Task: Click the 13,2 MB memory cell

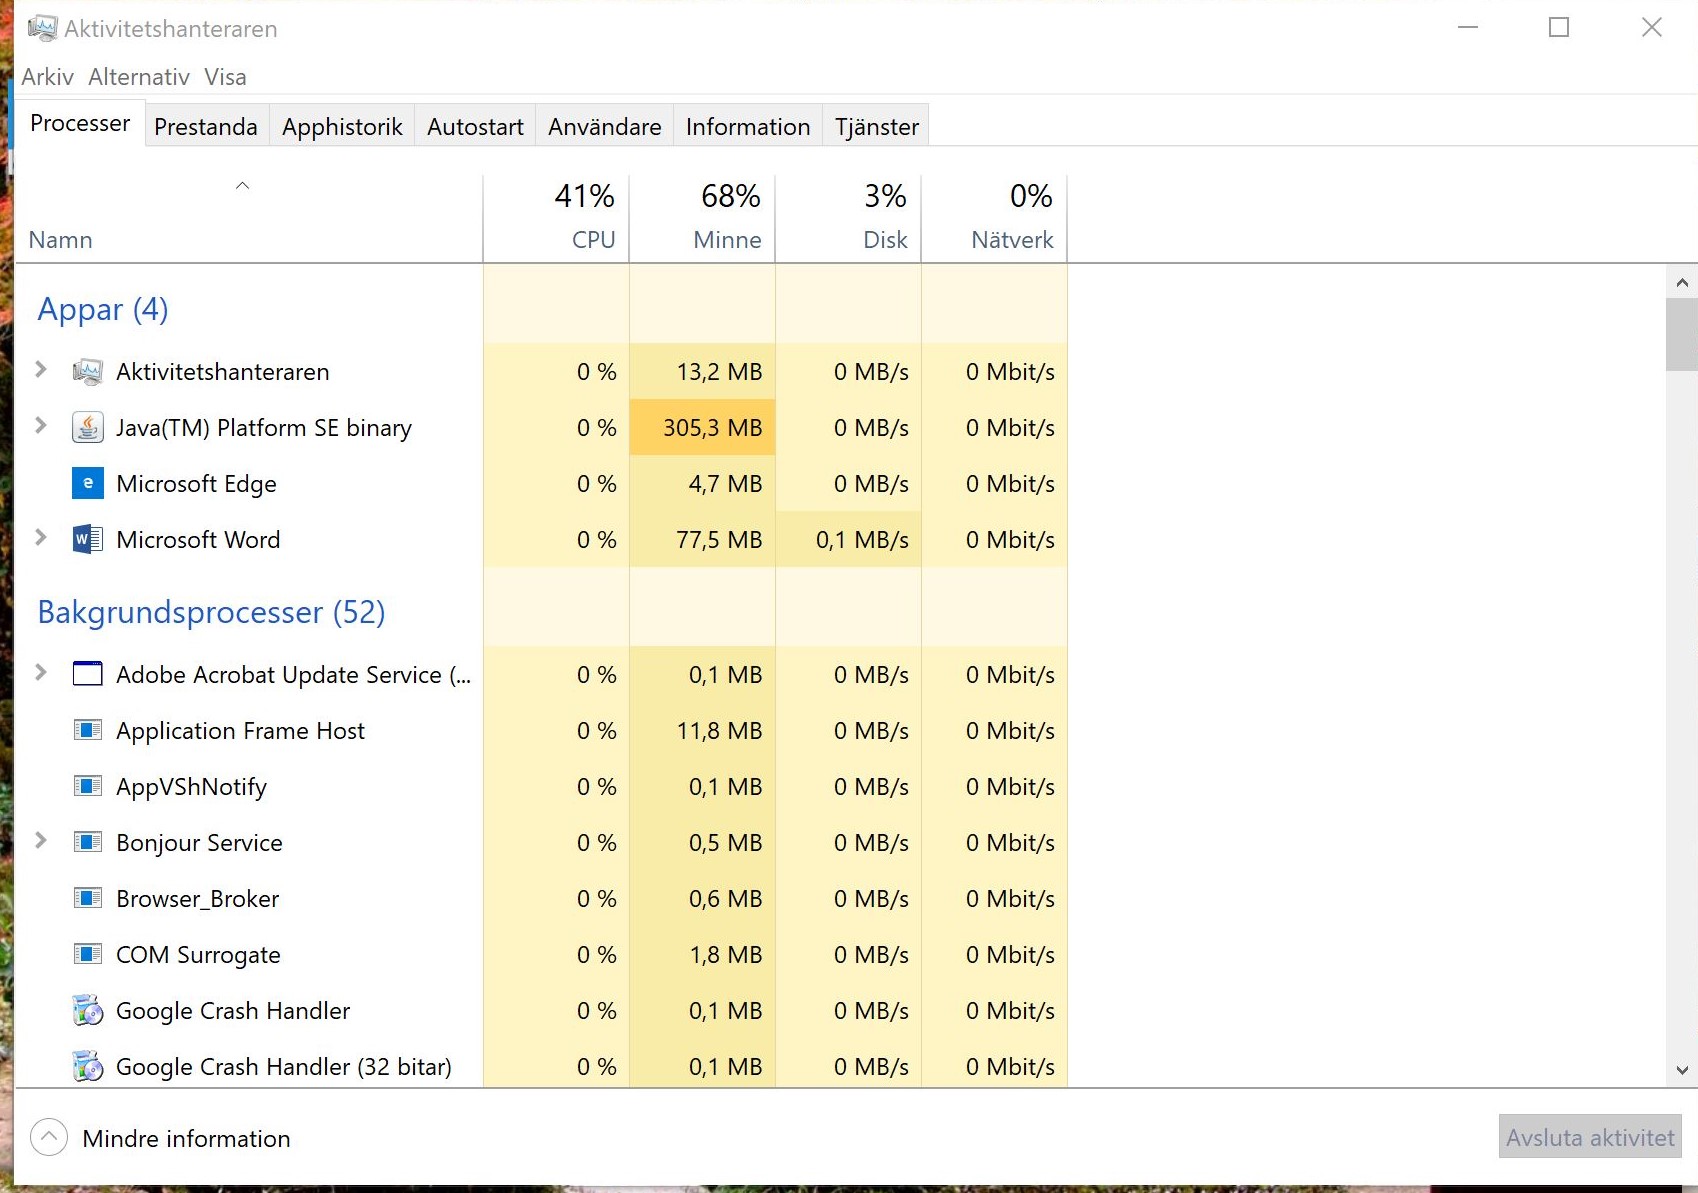Action: [x=702, y=372]
